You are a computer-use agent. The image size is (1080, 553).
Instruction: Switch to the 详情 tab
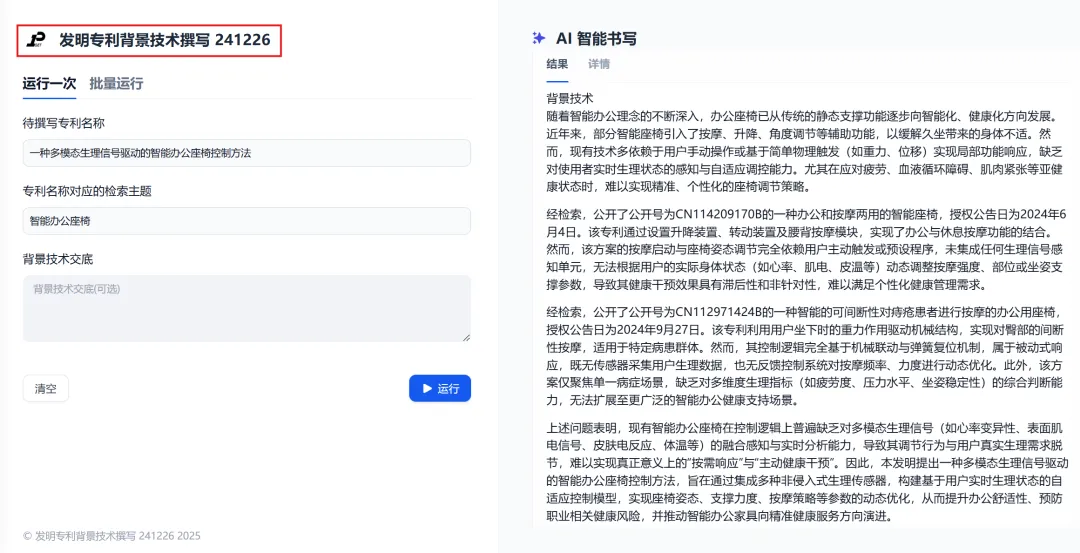point(599,64)
